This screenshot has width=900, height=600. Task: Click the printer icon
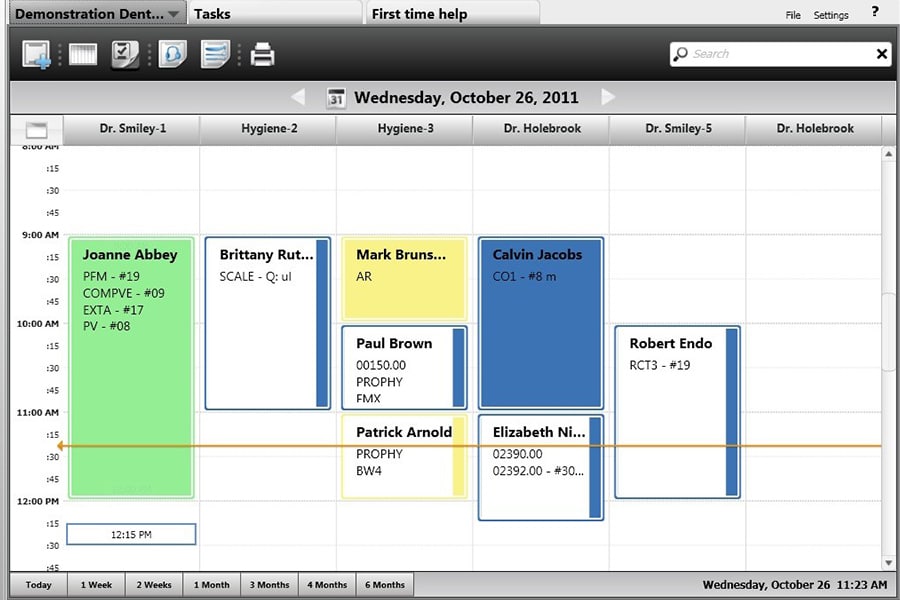click(262, 55)
